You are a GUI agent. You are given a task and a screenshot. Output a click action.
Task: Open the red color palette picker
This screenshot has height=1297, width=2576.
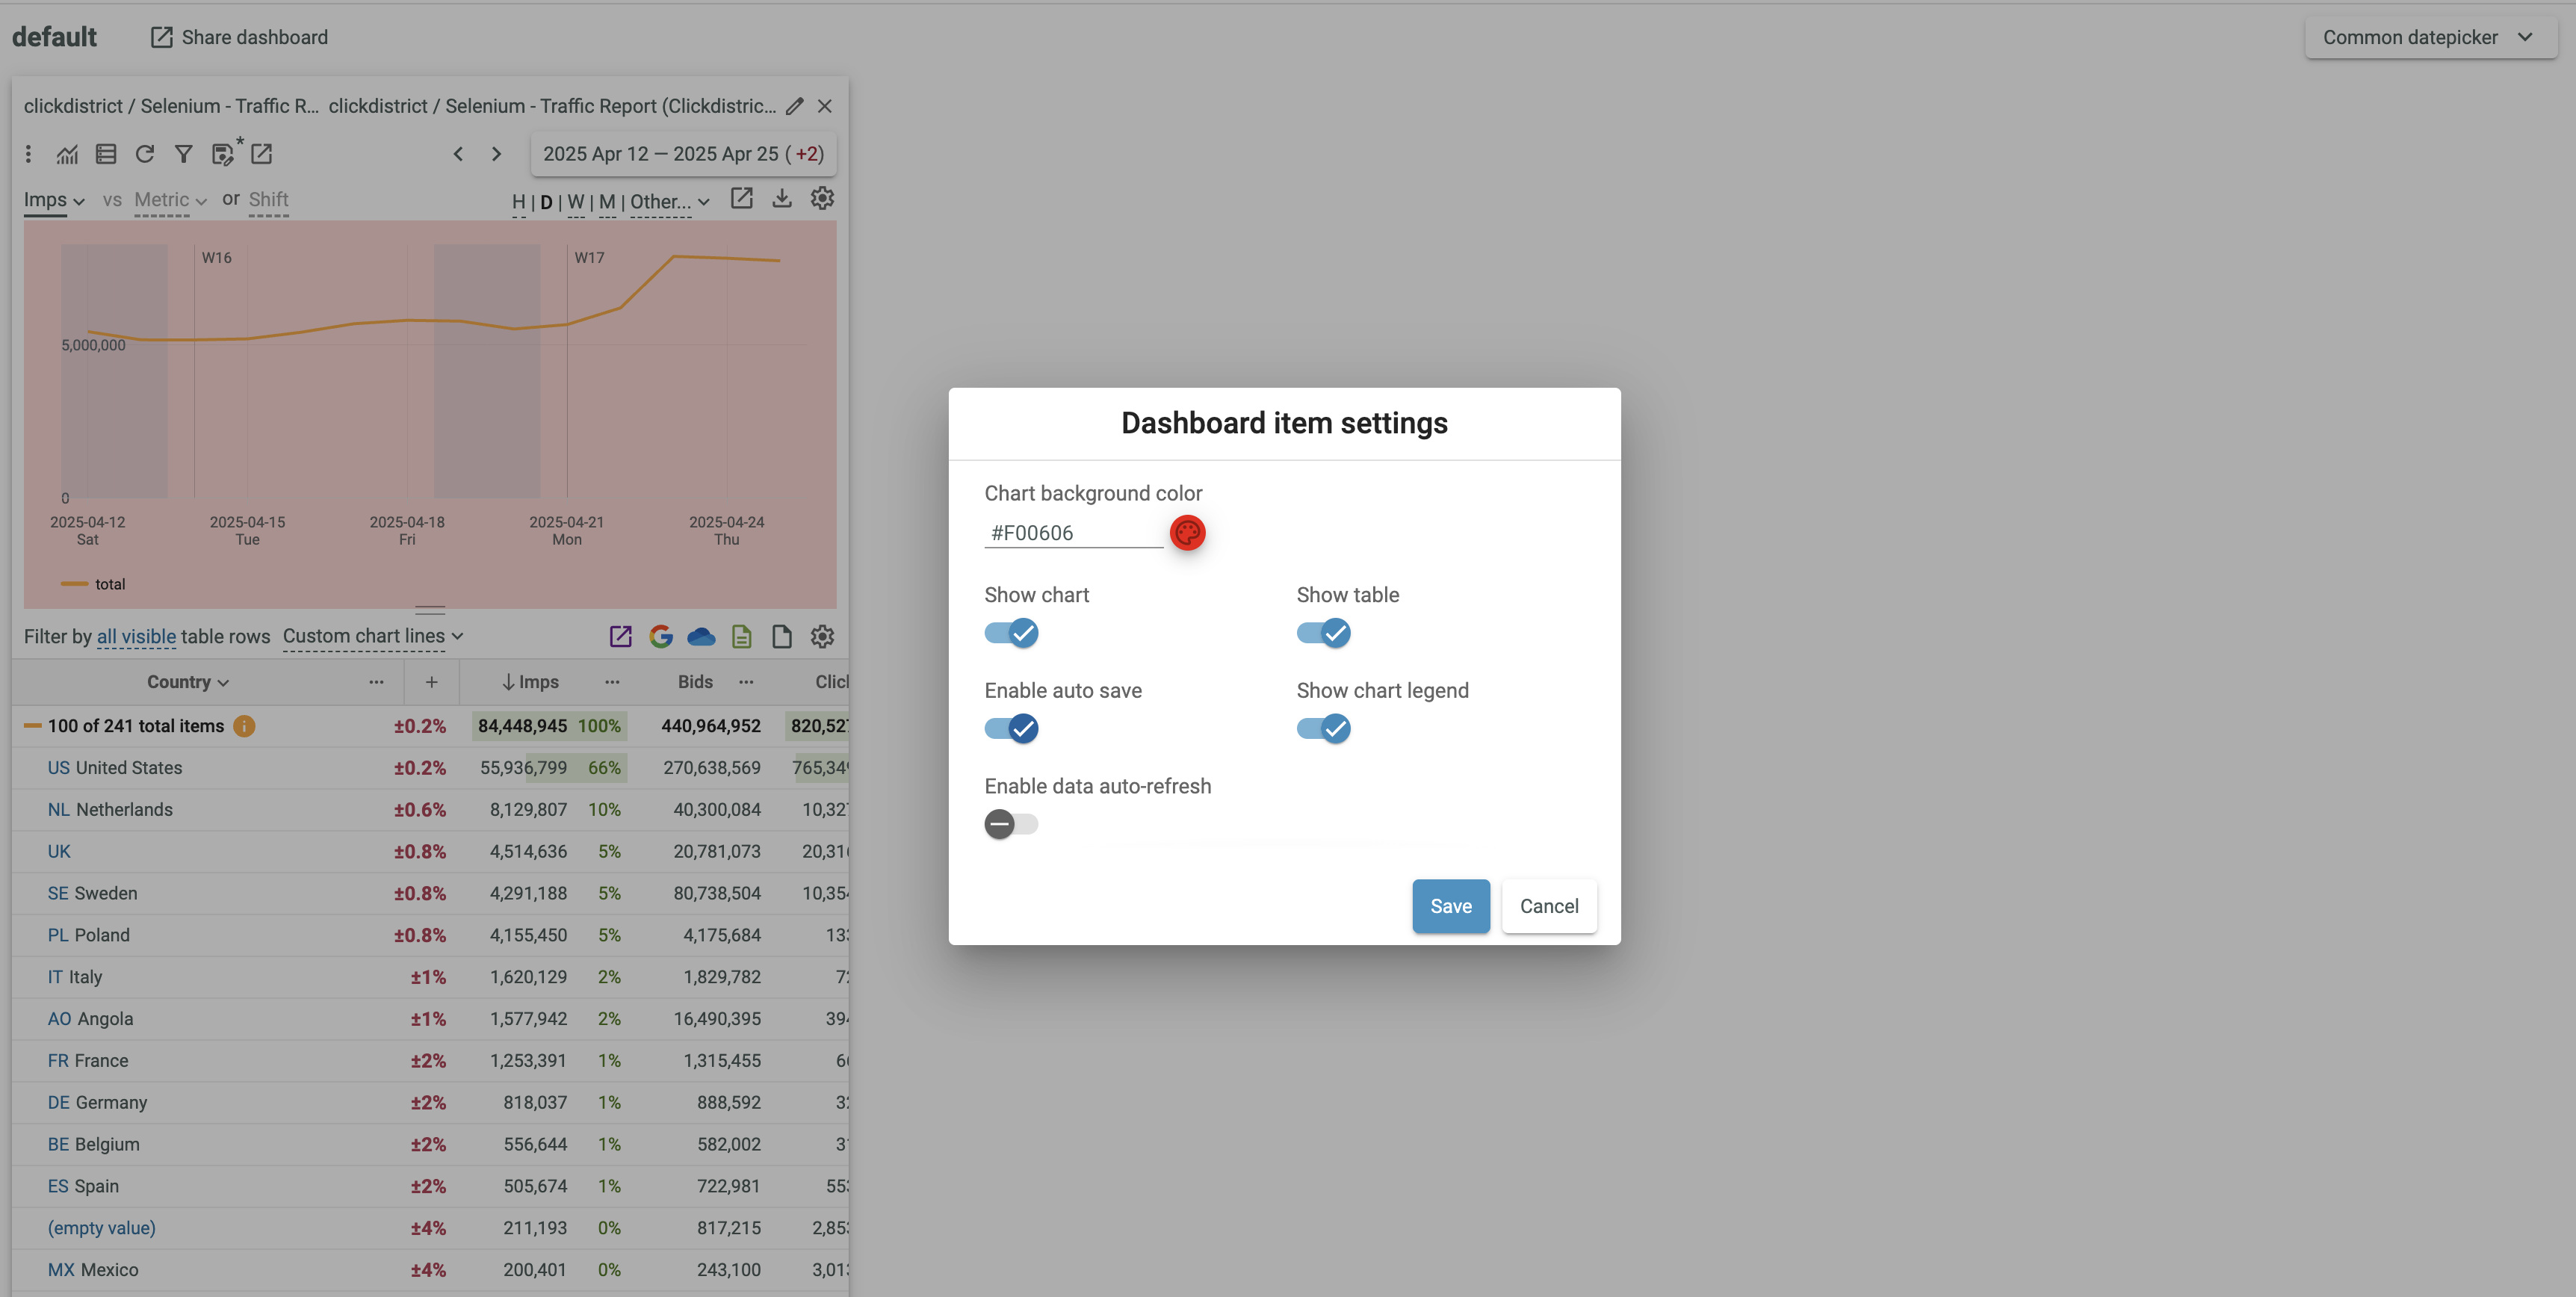point(1187,533)
